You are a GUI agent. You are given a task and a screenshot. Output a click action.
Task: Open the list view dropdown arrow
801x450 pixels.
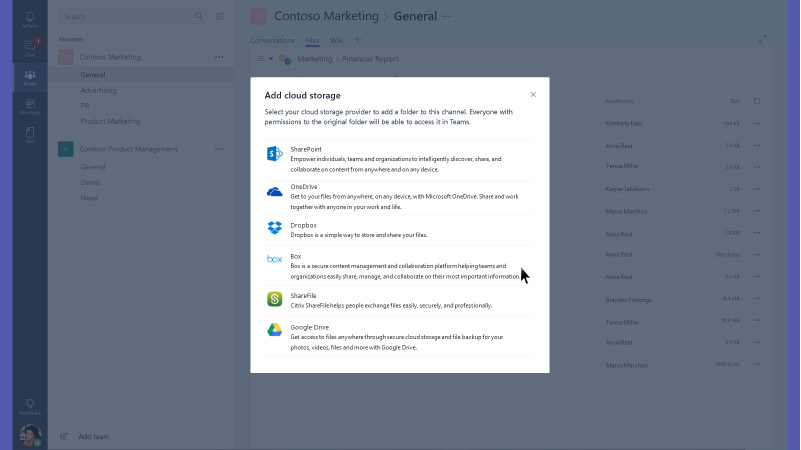click(x=271, y=59)
